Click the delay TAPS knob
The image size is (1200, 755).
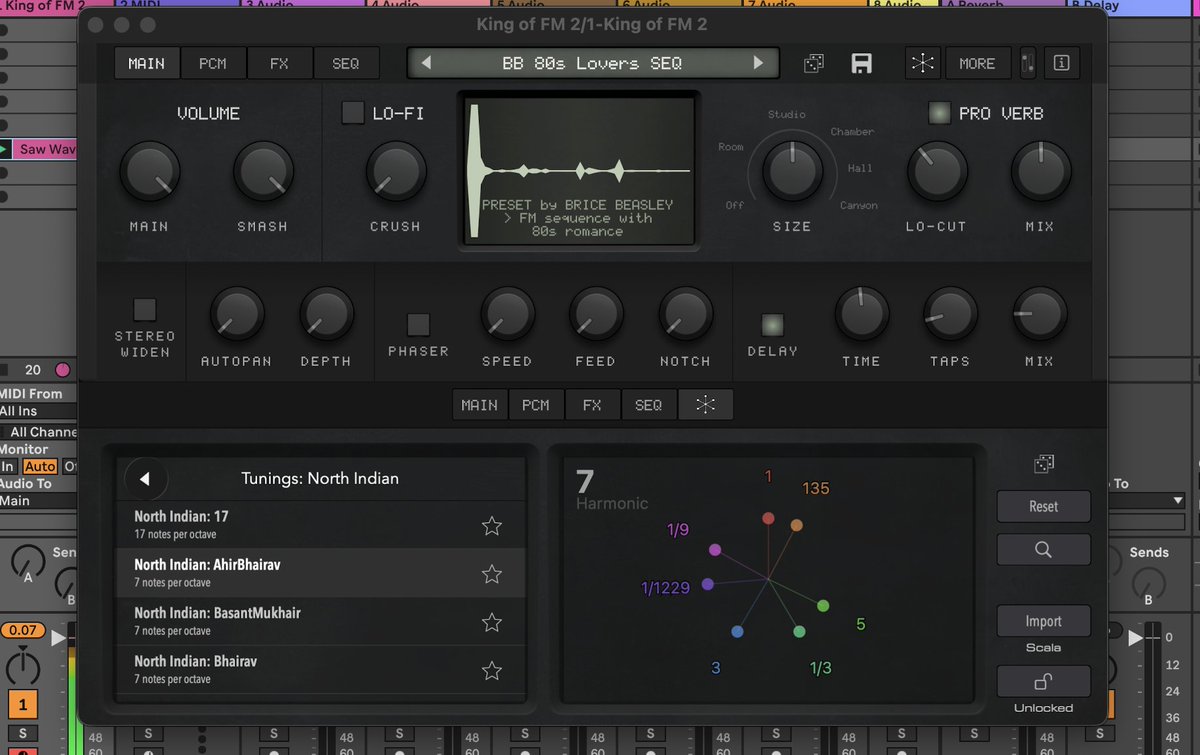click(949, 314)
